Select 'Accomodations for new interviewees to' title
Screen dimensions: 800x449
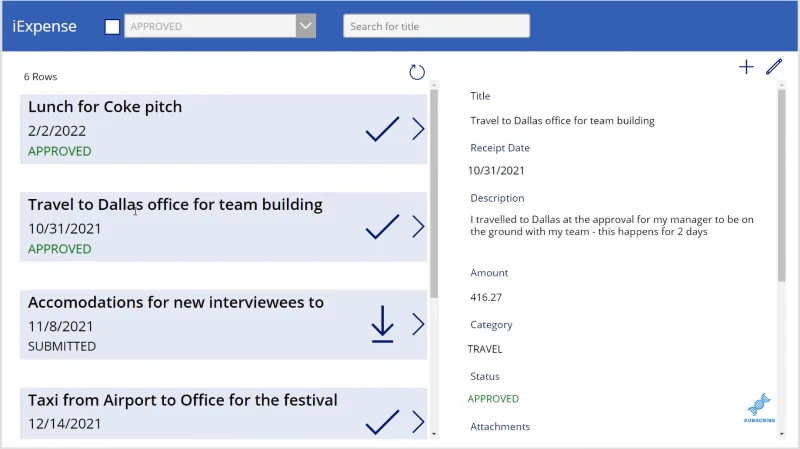(176, 302)
